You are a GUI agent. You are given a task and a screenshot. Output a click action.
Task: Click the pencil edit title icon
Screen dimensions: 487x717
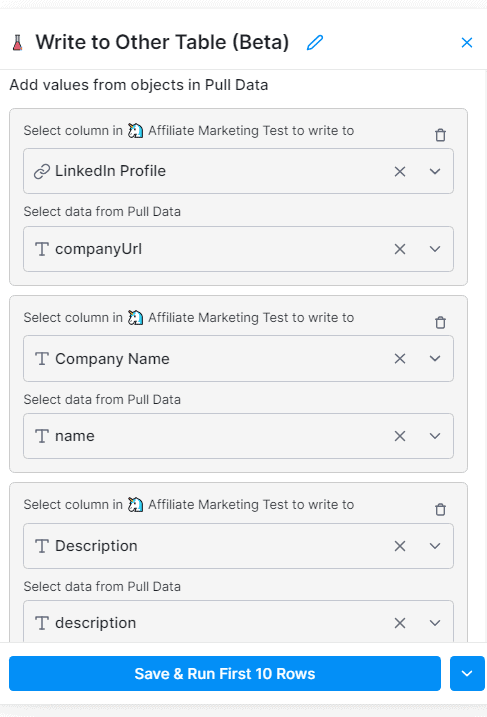coord(315,43)
